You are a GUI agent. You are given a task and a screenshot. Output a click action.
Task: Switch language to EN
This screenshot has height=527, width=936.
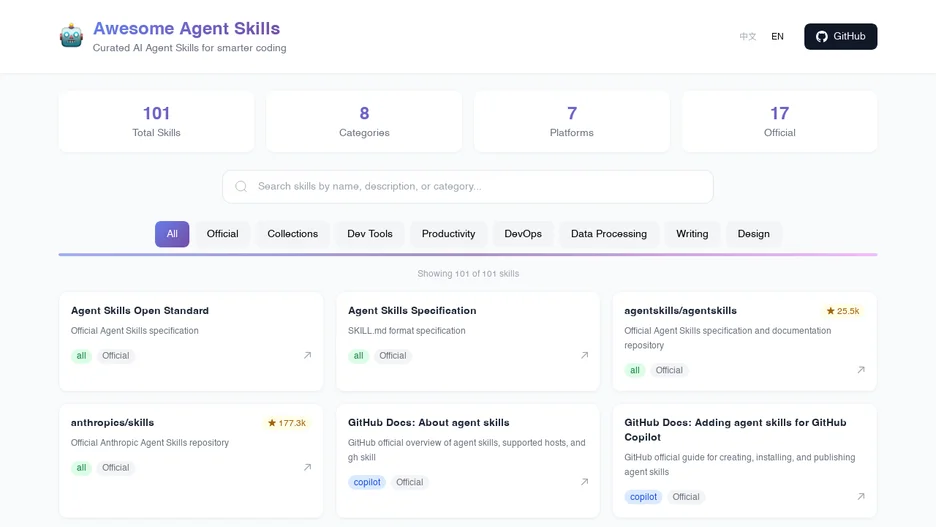click(x=777, y=36)
